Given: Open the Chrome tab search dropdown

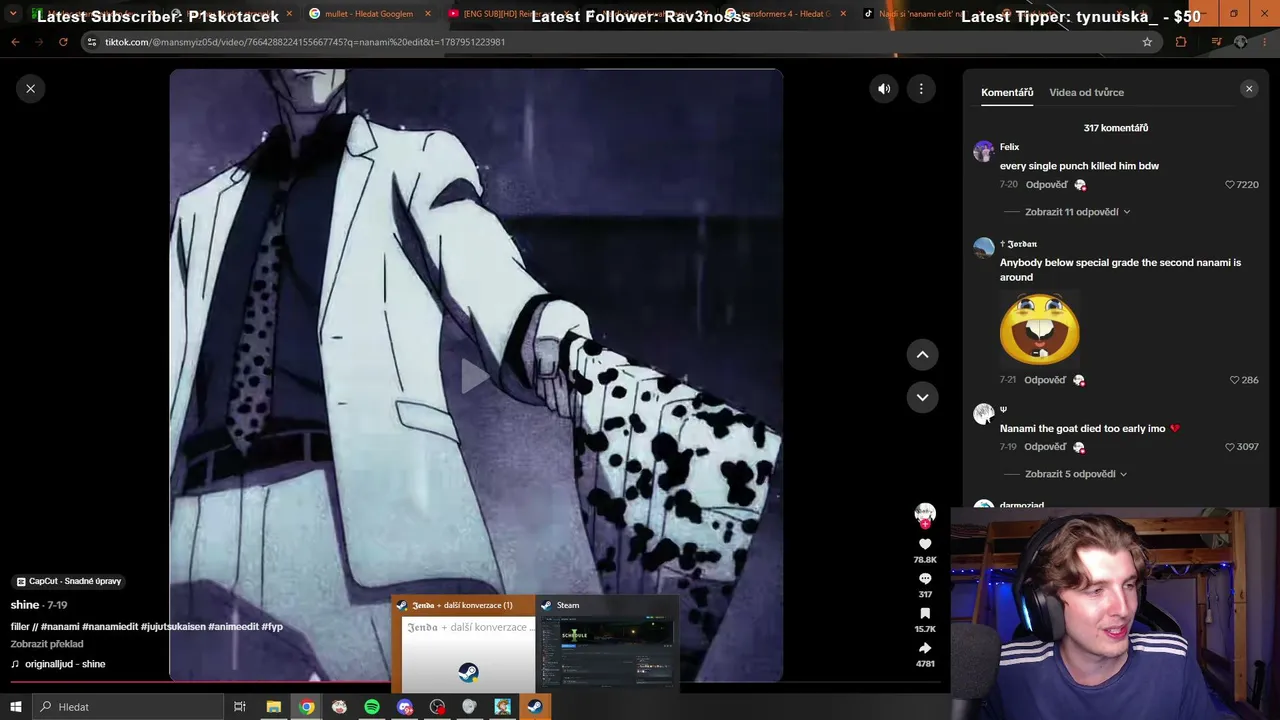Looking at the screenshot, I should point(13,14).
